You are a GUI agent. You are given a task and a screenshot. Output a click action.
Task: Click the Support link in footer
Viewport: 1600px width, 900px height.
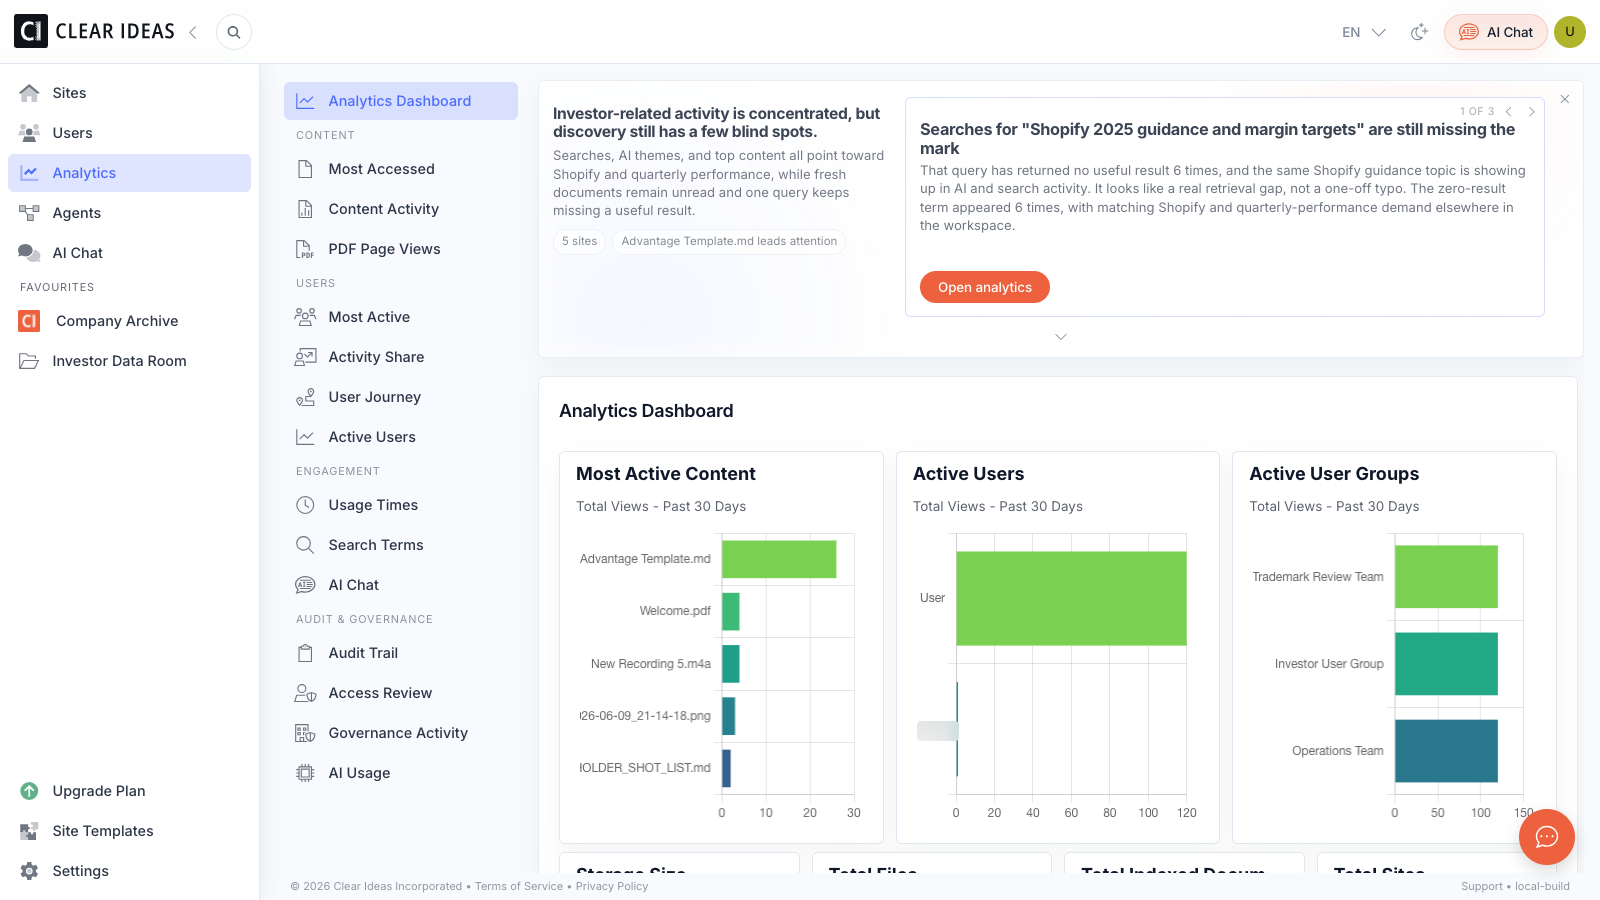[x=1481, y=886]
